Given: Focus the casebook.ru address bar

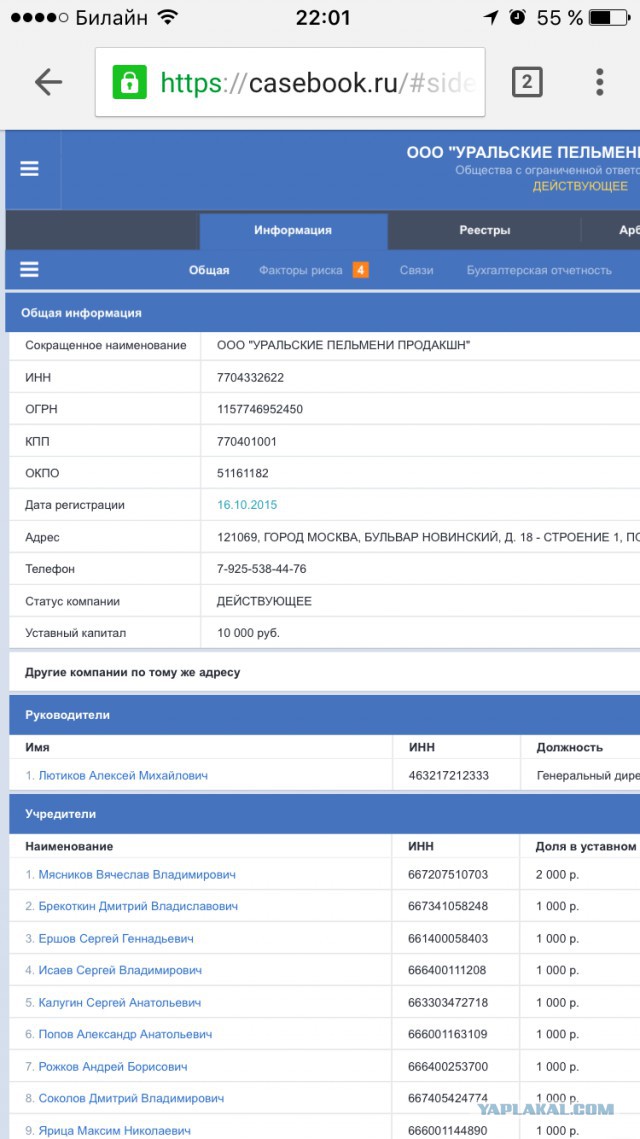Looking at the screenshot, I should pos(290,82).
